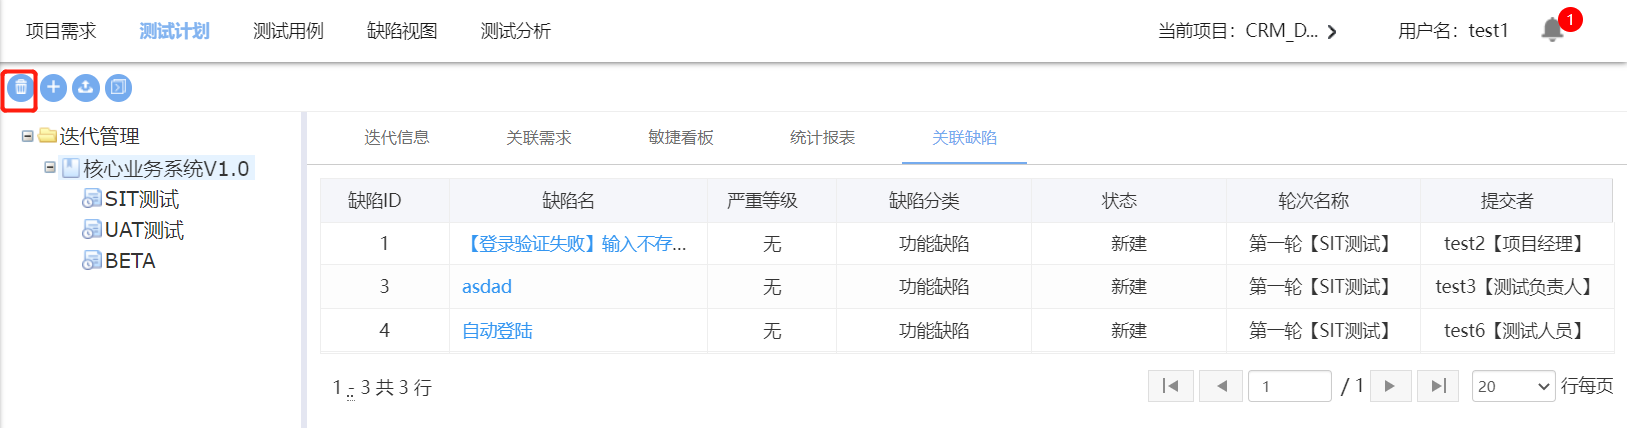Screen dimensions: 1627x428
Task: Expand the current project selector arrow
Action: click(x=1332, y=32)
